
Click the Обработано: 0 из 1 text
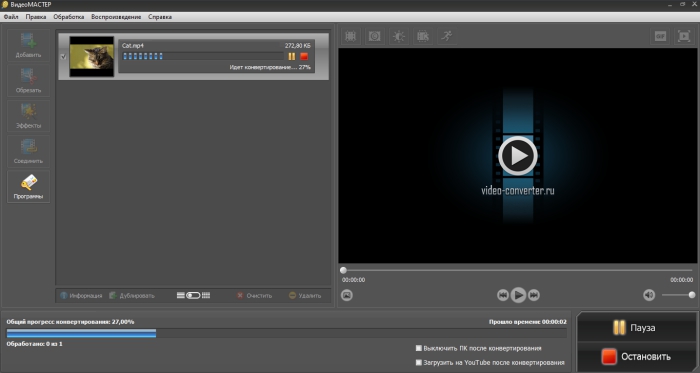(34, 344)
